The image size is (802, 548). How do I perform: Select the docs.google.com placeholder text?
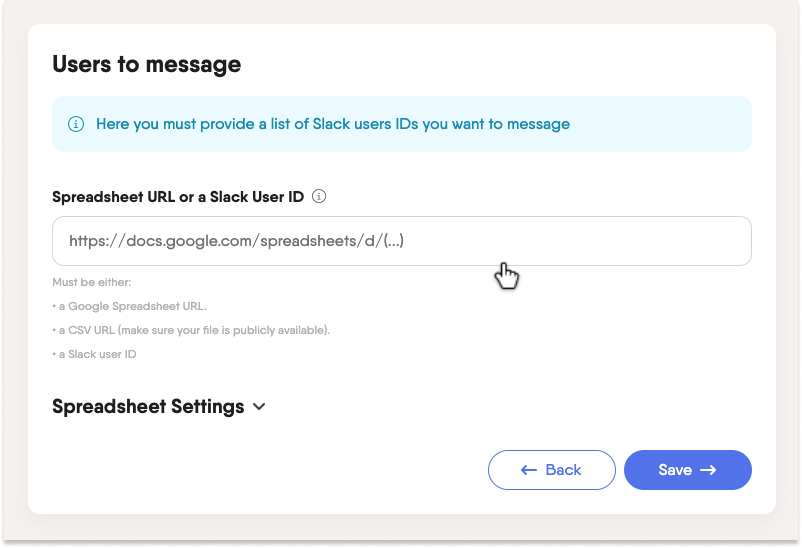click(x=236, y=241)
